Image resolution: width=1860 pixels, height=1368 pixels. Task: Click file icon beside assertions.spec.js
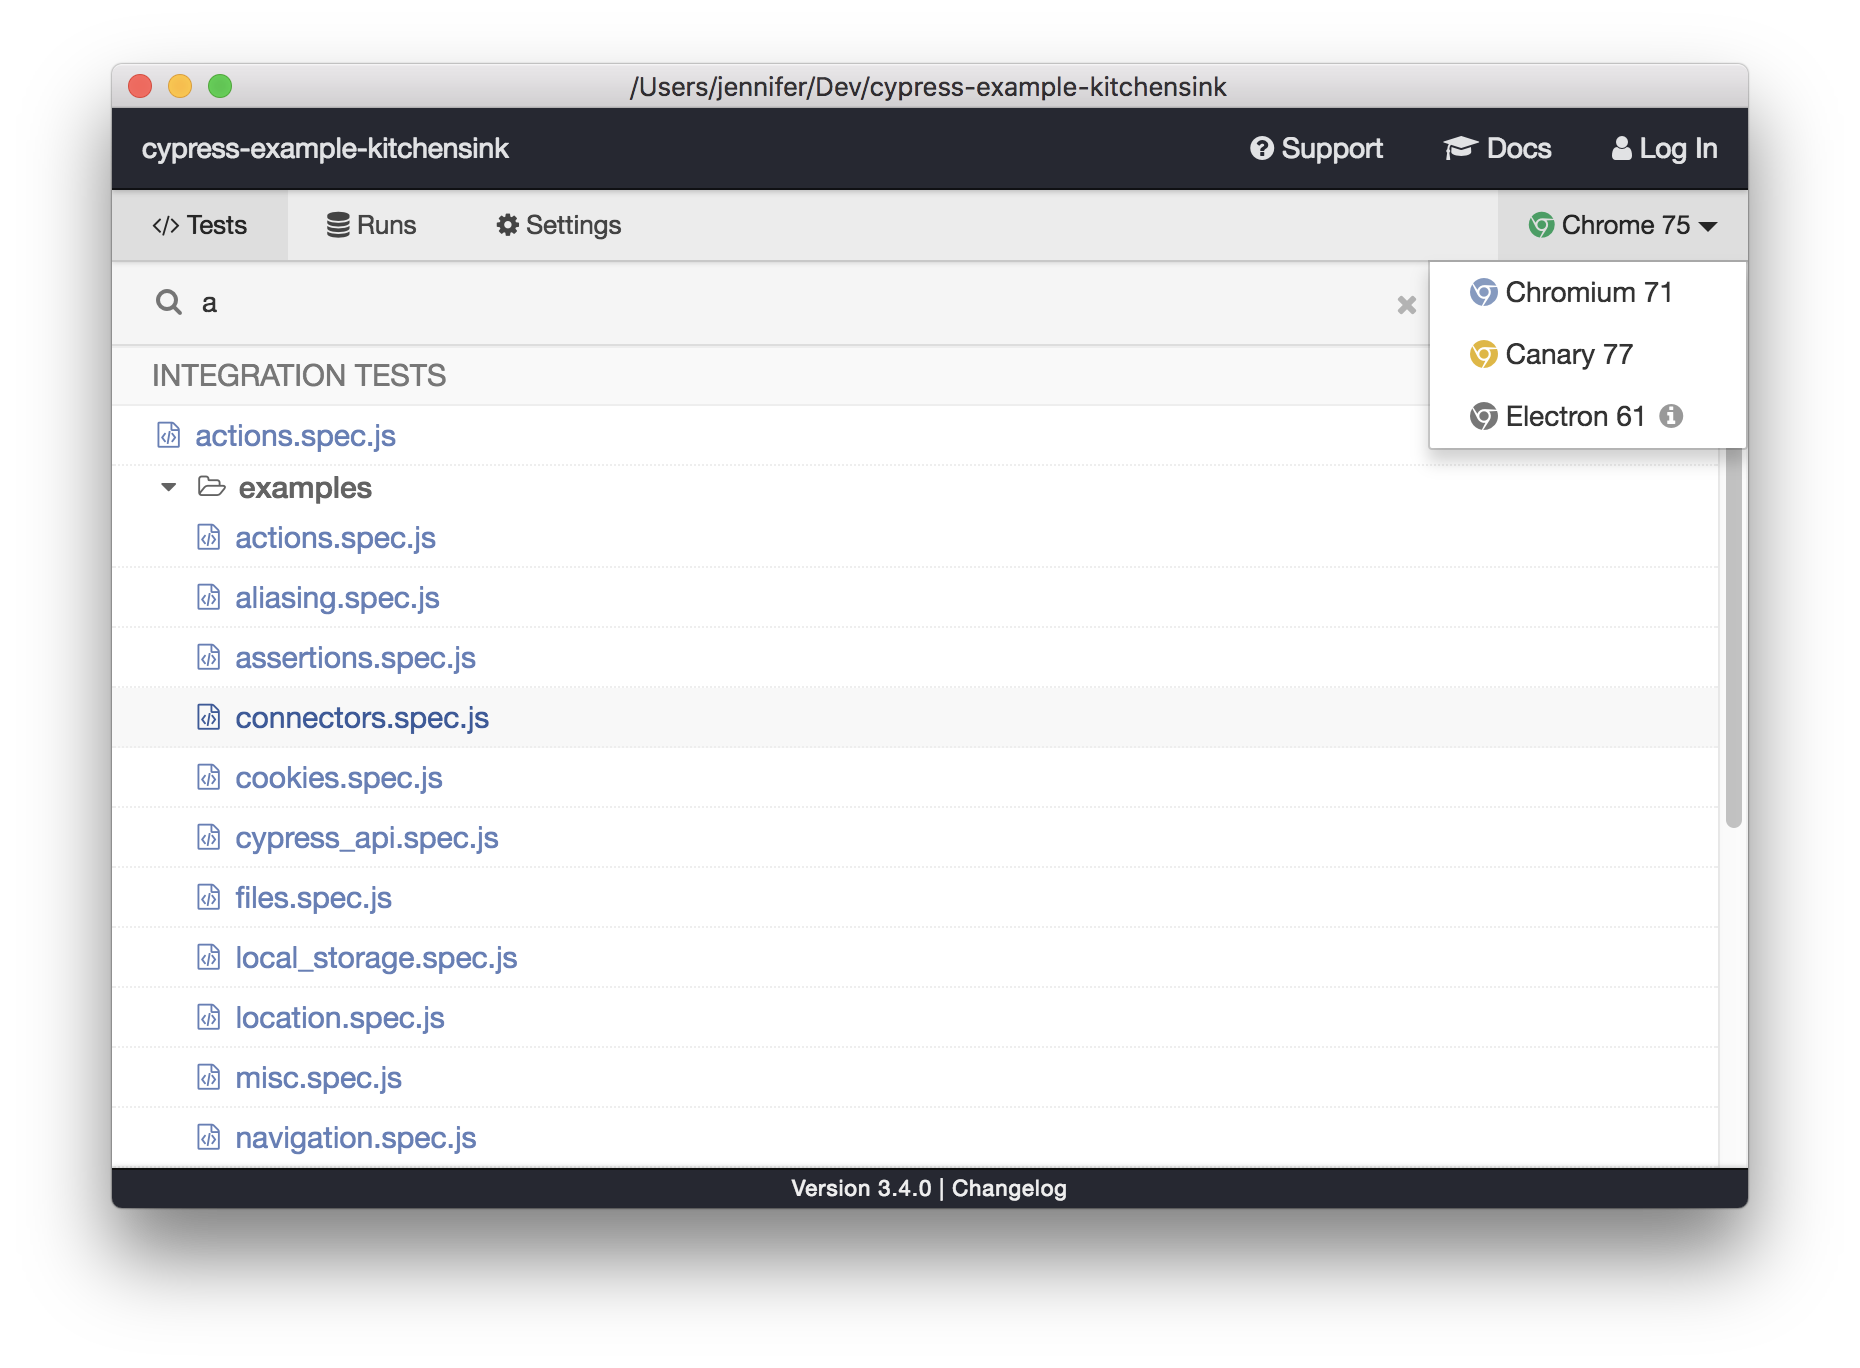[x=208, y=657]
